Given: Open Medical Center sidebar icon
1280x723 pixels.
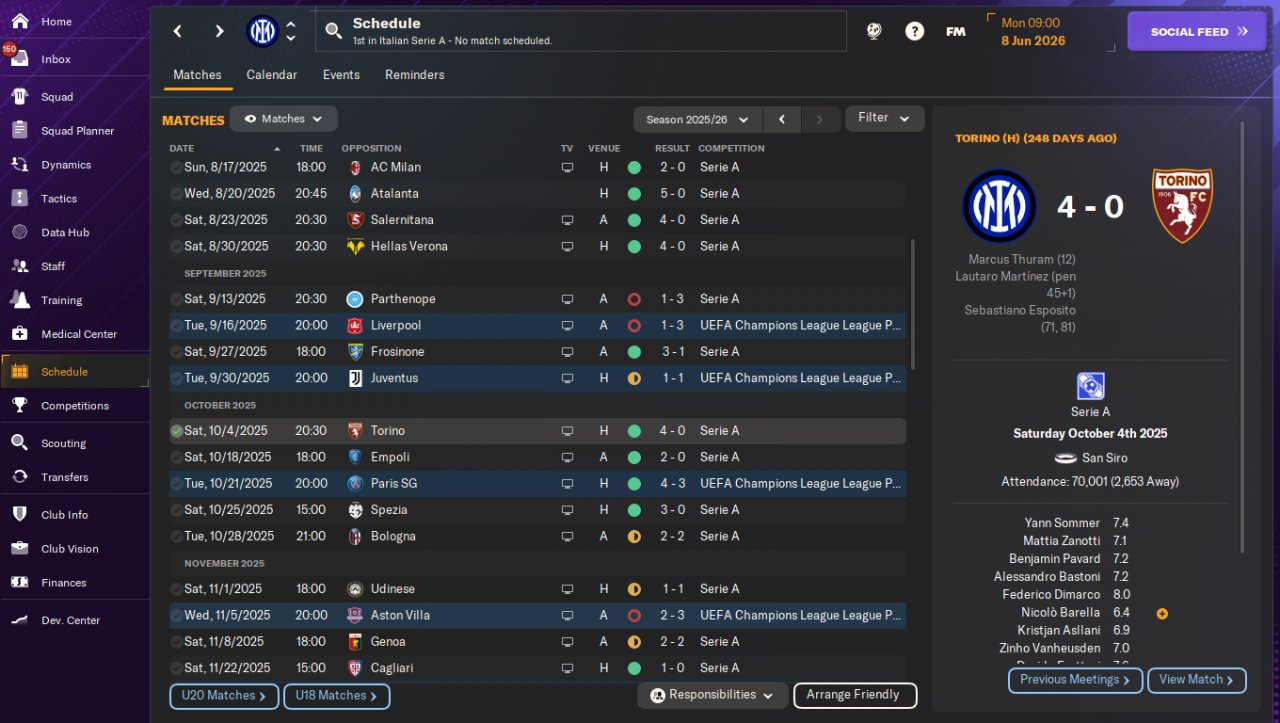Looking at the screenshot, I should tap(19, 334).
